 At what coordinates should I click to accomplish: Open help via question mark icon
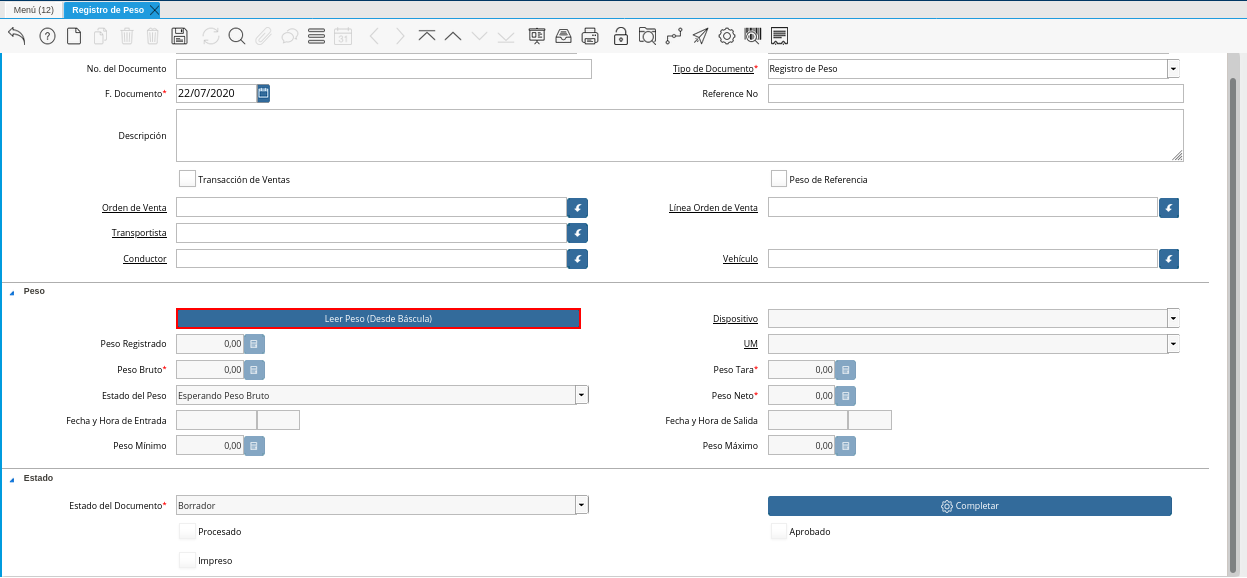click(x=47, y=36)
